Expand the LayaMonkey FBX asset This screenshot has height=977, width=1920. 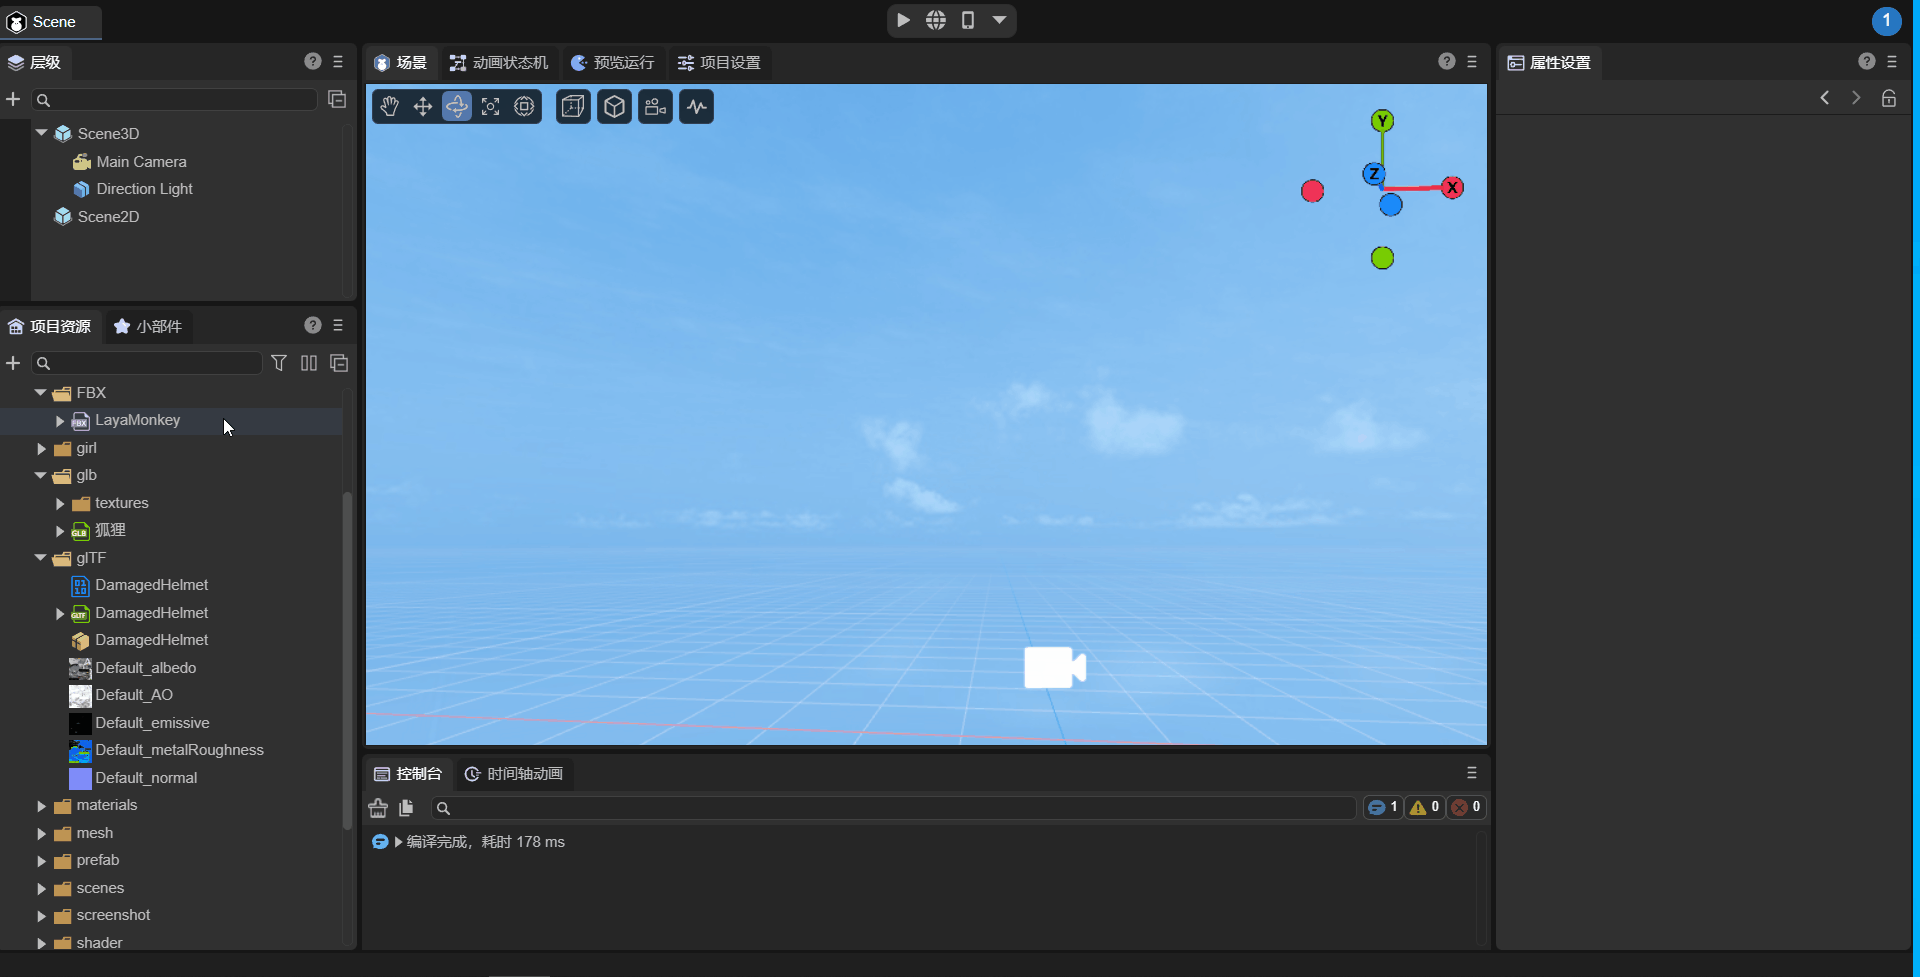60,421
